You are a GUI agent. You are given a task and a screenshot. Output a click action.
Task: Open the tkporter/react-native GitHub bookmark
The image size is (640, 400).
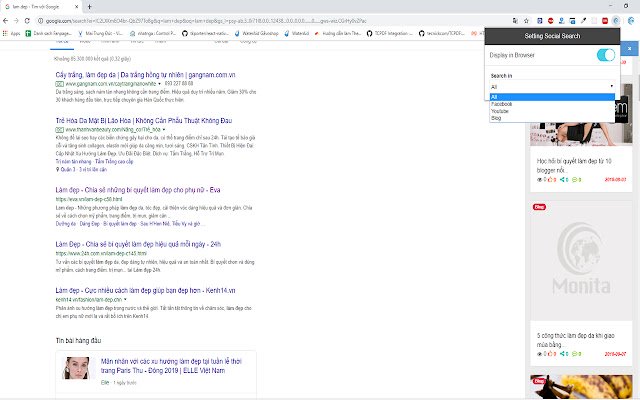[205, 33]
